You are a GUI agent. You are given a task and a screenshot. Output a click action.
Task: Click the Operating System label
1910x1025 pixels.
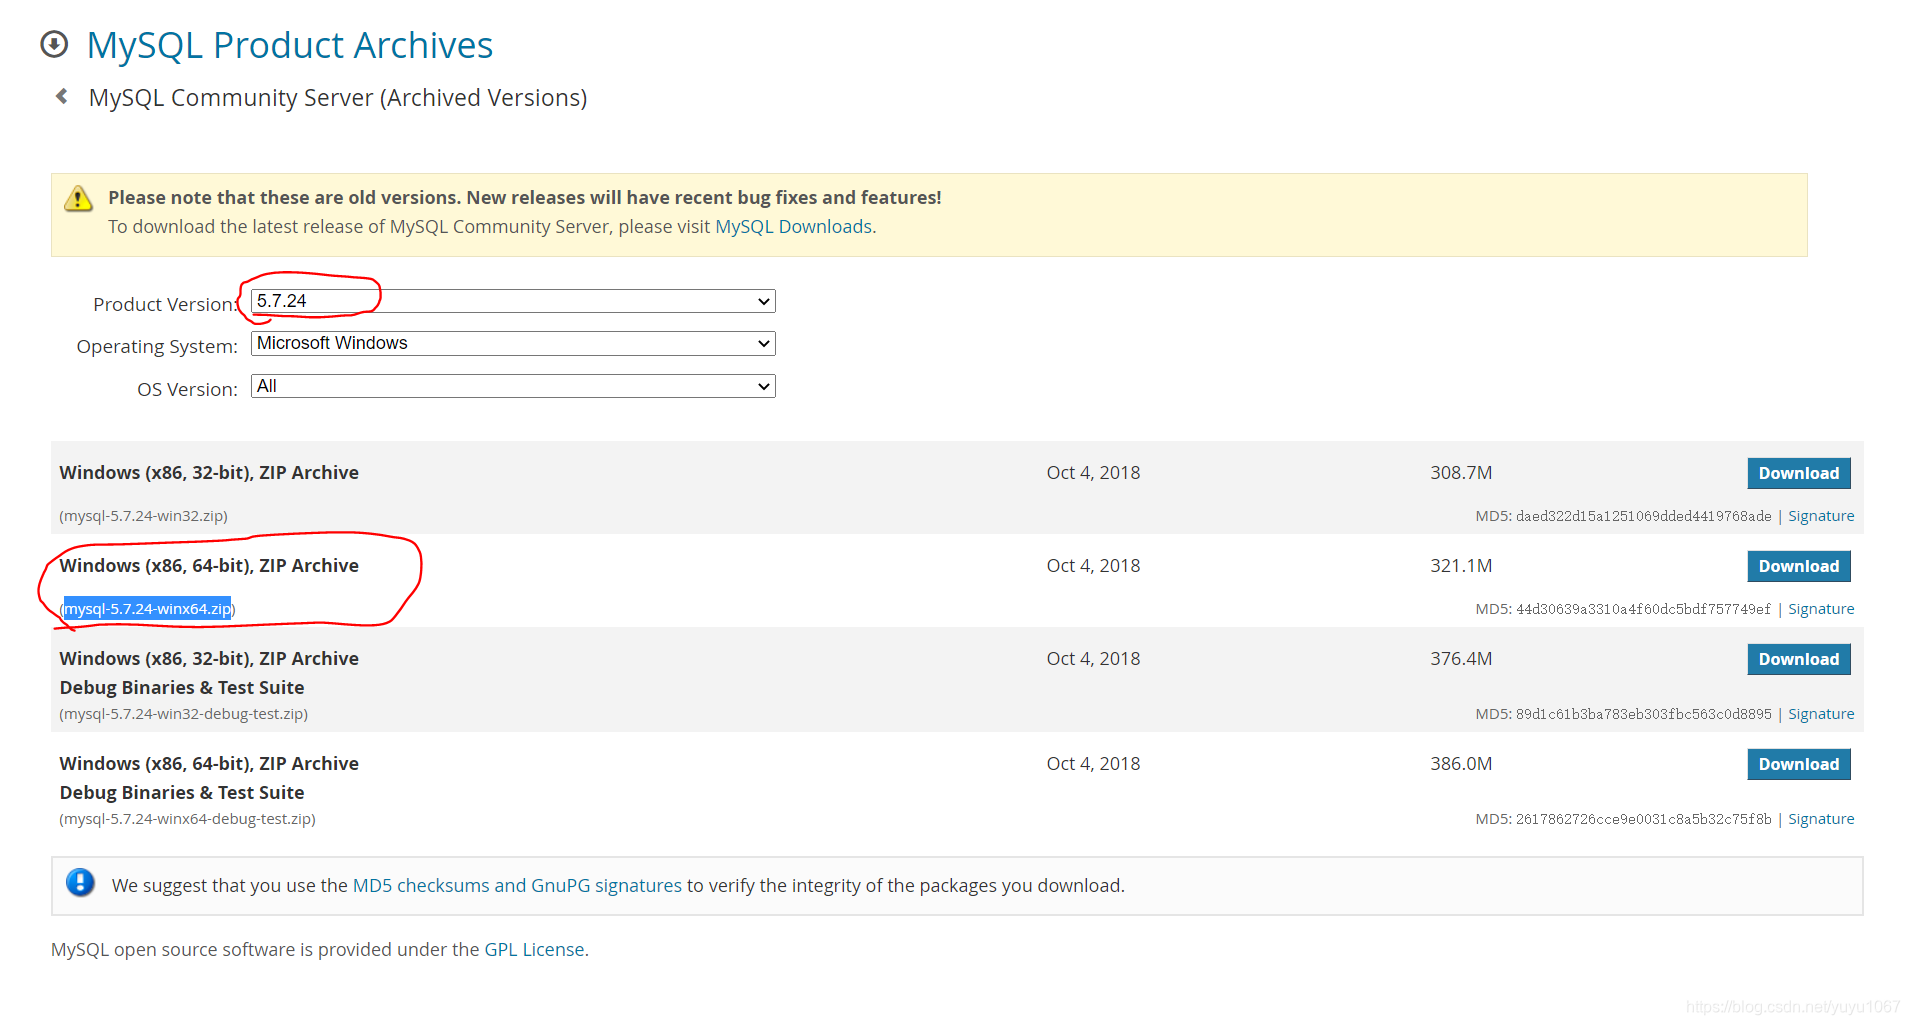coord(157,346)
